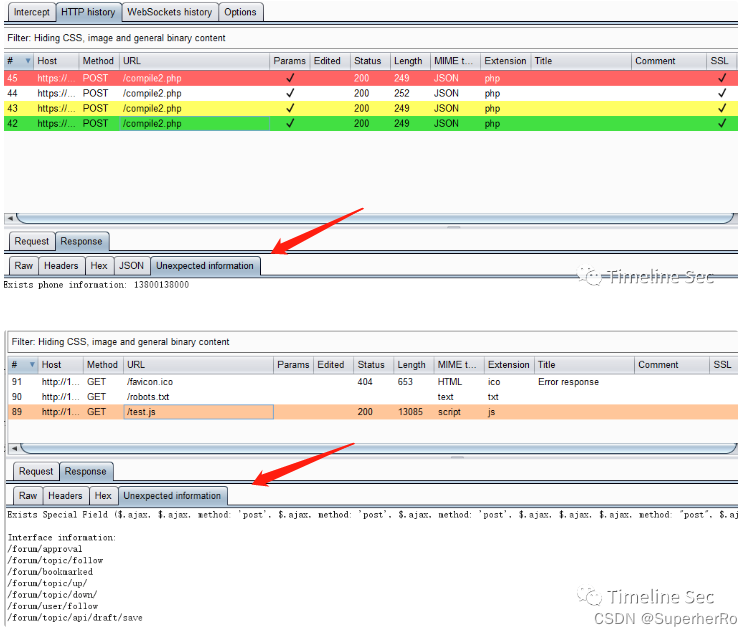The height and width of the screenshot is (636, 752).
Task: Open lower Response tab
Action: point(85,471)
